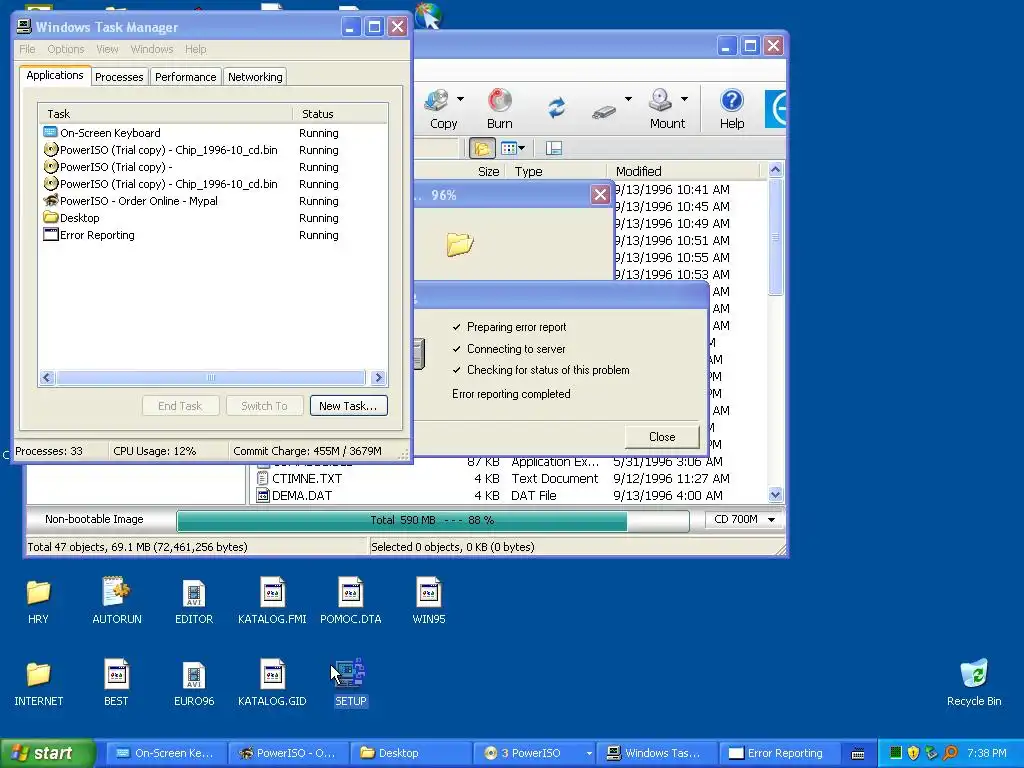Switch to the Performance tab
Screen dimensions: 1024x768
185,77
